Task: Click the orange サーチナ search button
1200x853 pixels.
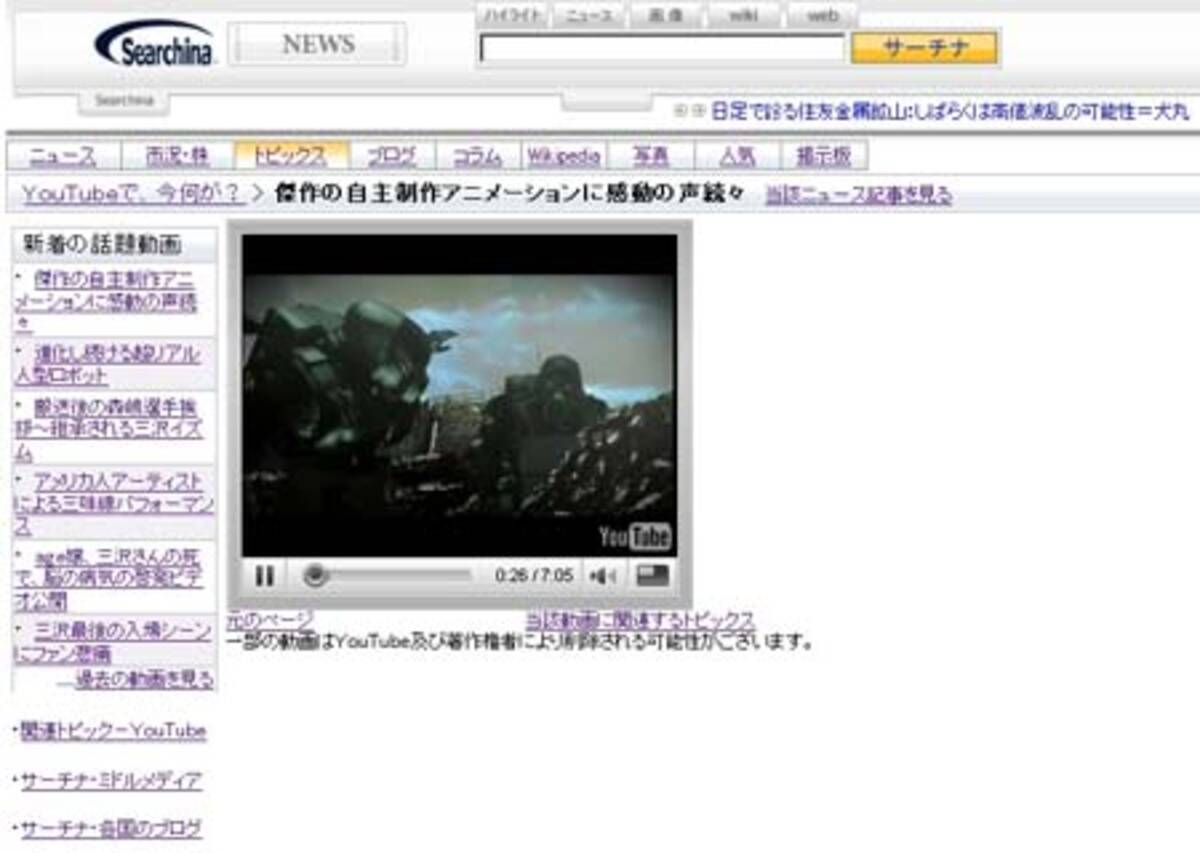Action: (925, 48)
